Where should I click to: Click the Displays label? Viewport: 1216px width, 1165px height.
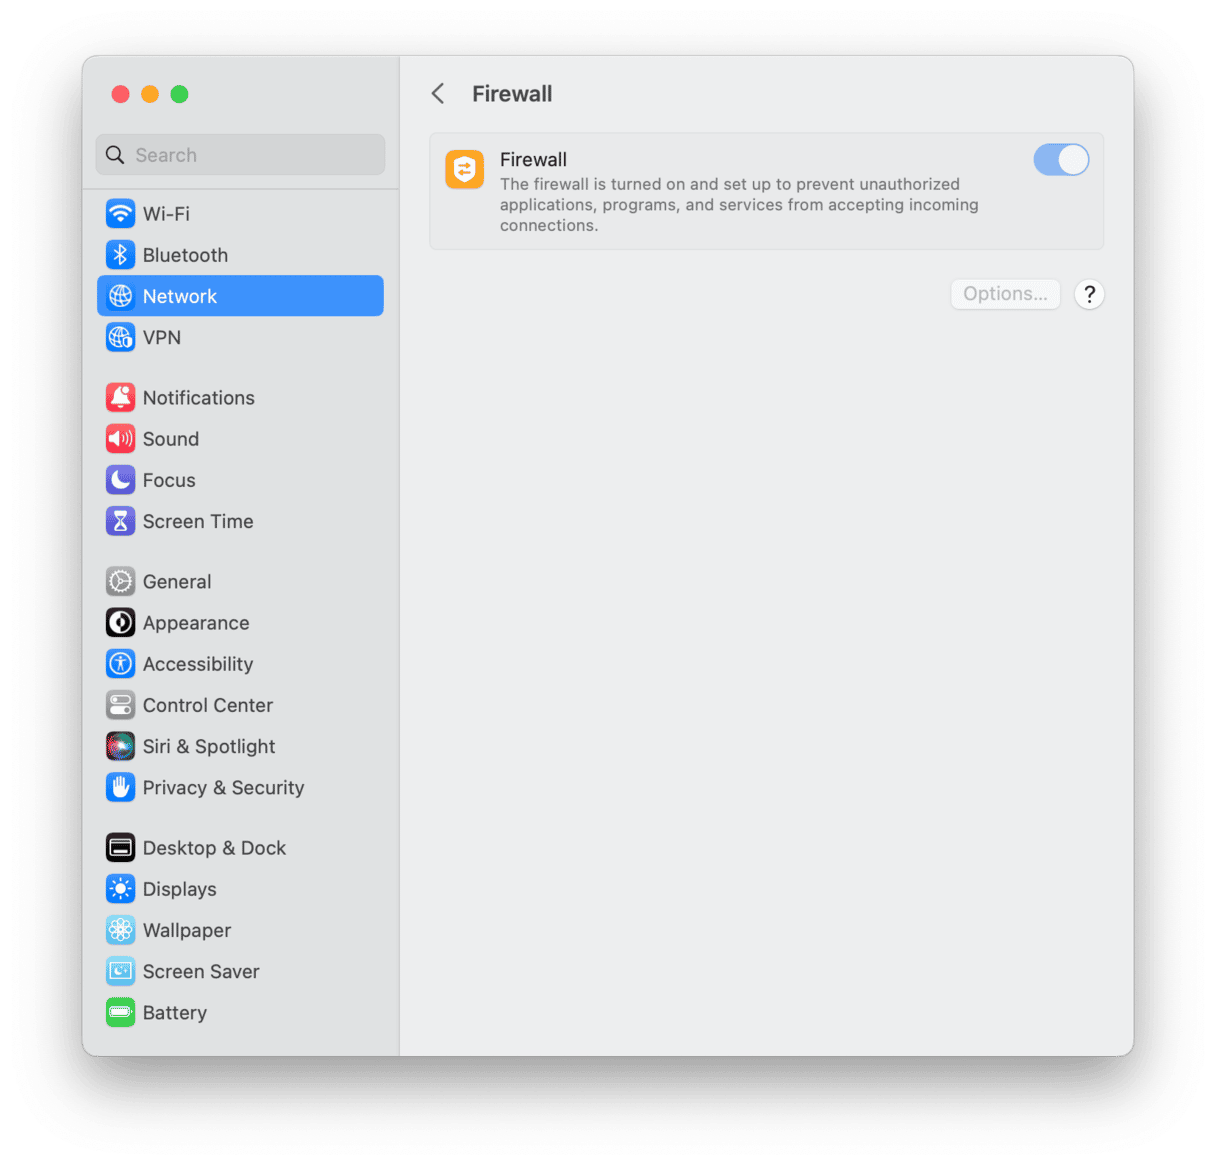tap(180, 889)
